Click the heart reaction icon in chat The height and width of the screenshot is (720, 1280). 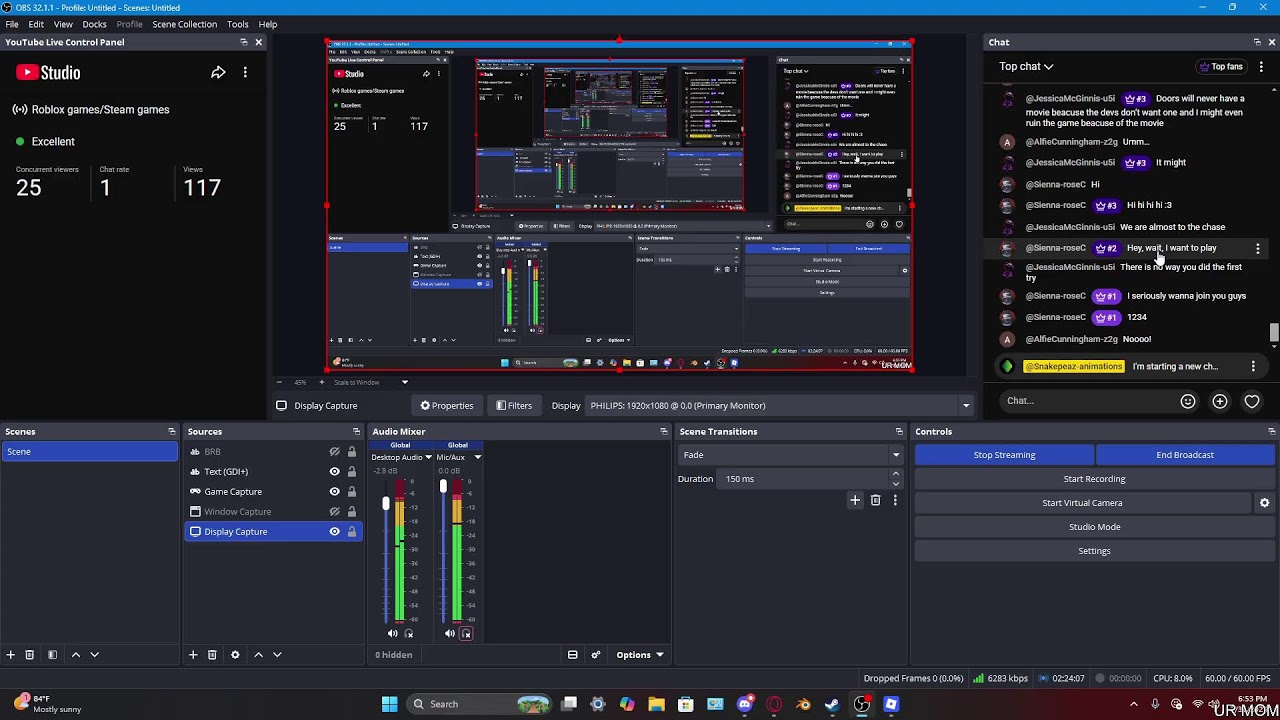1252,401
